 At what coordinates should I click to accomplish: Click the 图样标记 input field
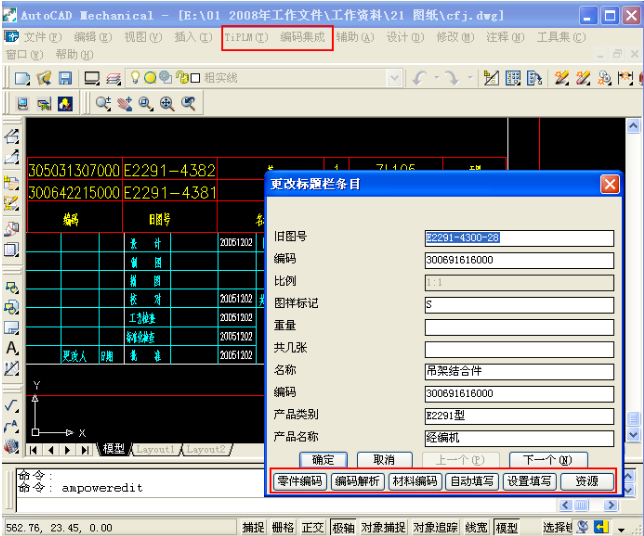(518, 305)
